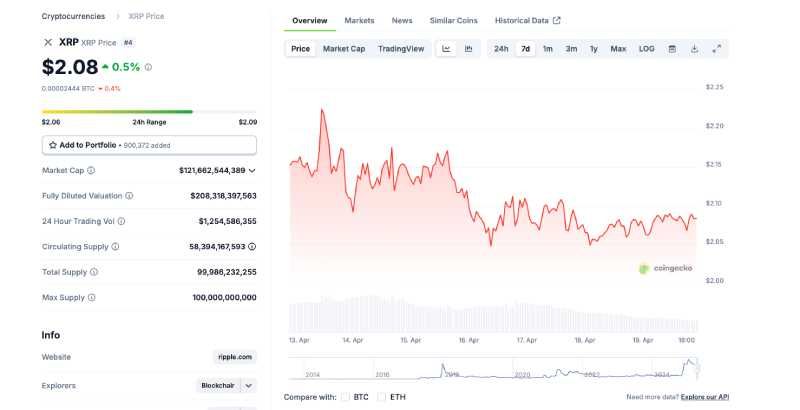Image resolution: width=800 pixels, height=410 pixels.
Task: Open Blockchair explorers dropdown arrow
Action: (248, 386)
